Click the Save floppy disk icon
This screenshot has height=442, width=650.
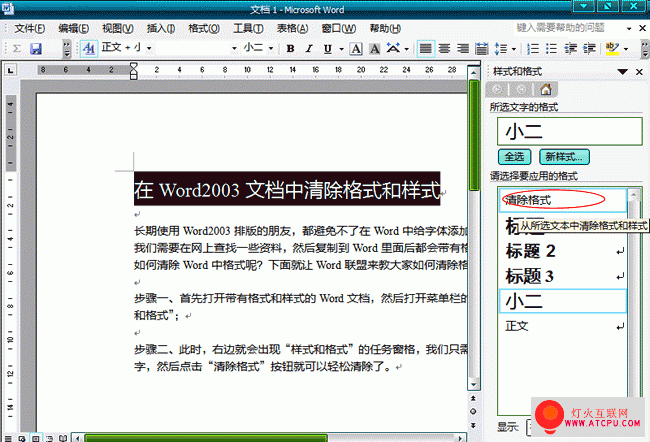pyautogui.click(x=36, y=49)
